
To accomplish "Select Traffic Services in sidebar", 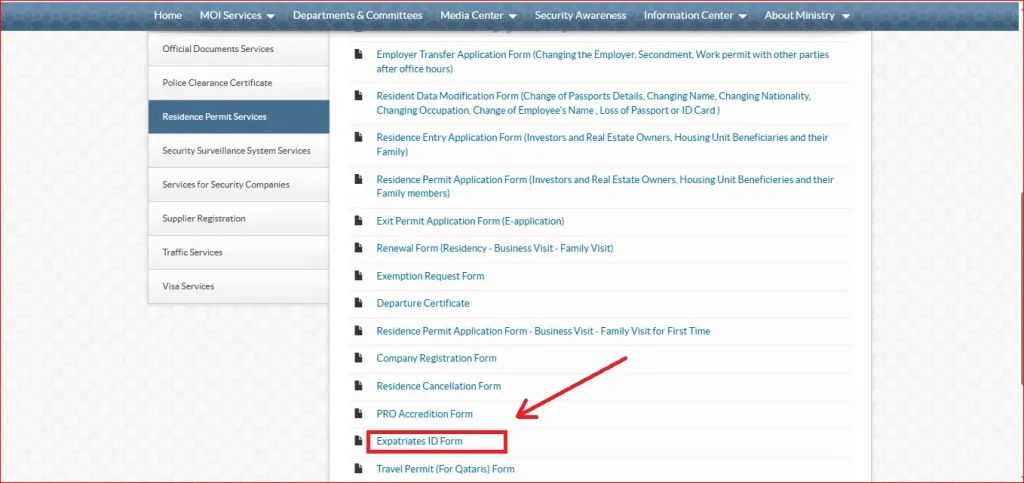I will tap(238, 253).
